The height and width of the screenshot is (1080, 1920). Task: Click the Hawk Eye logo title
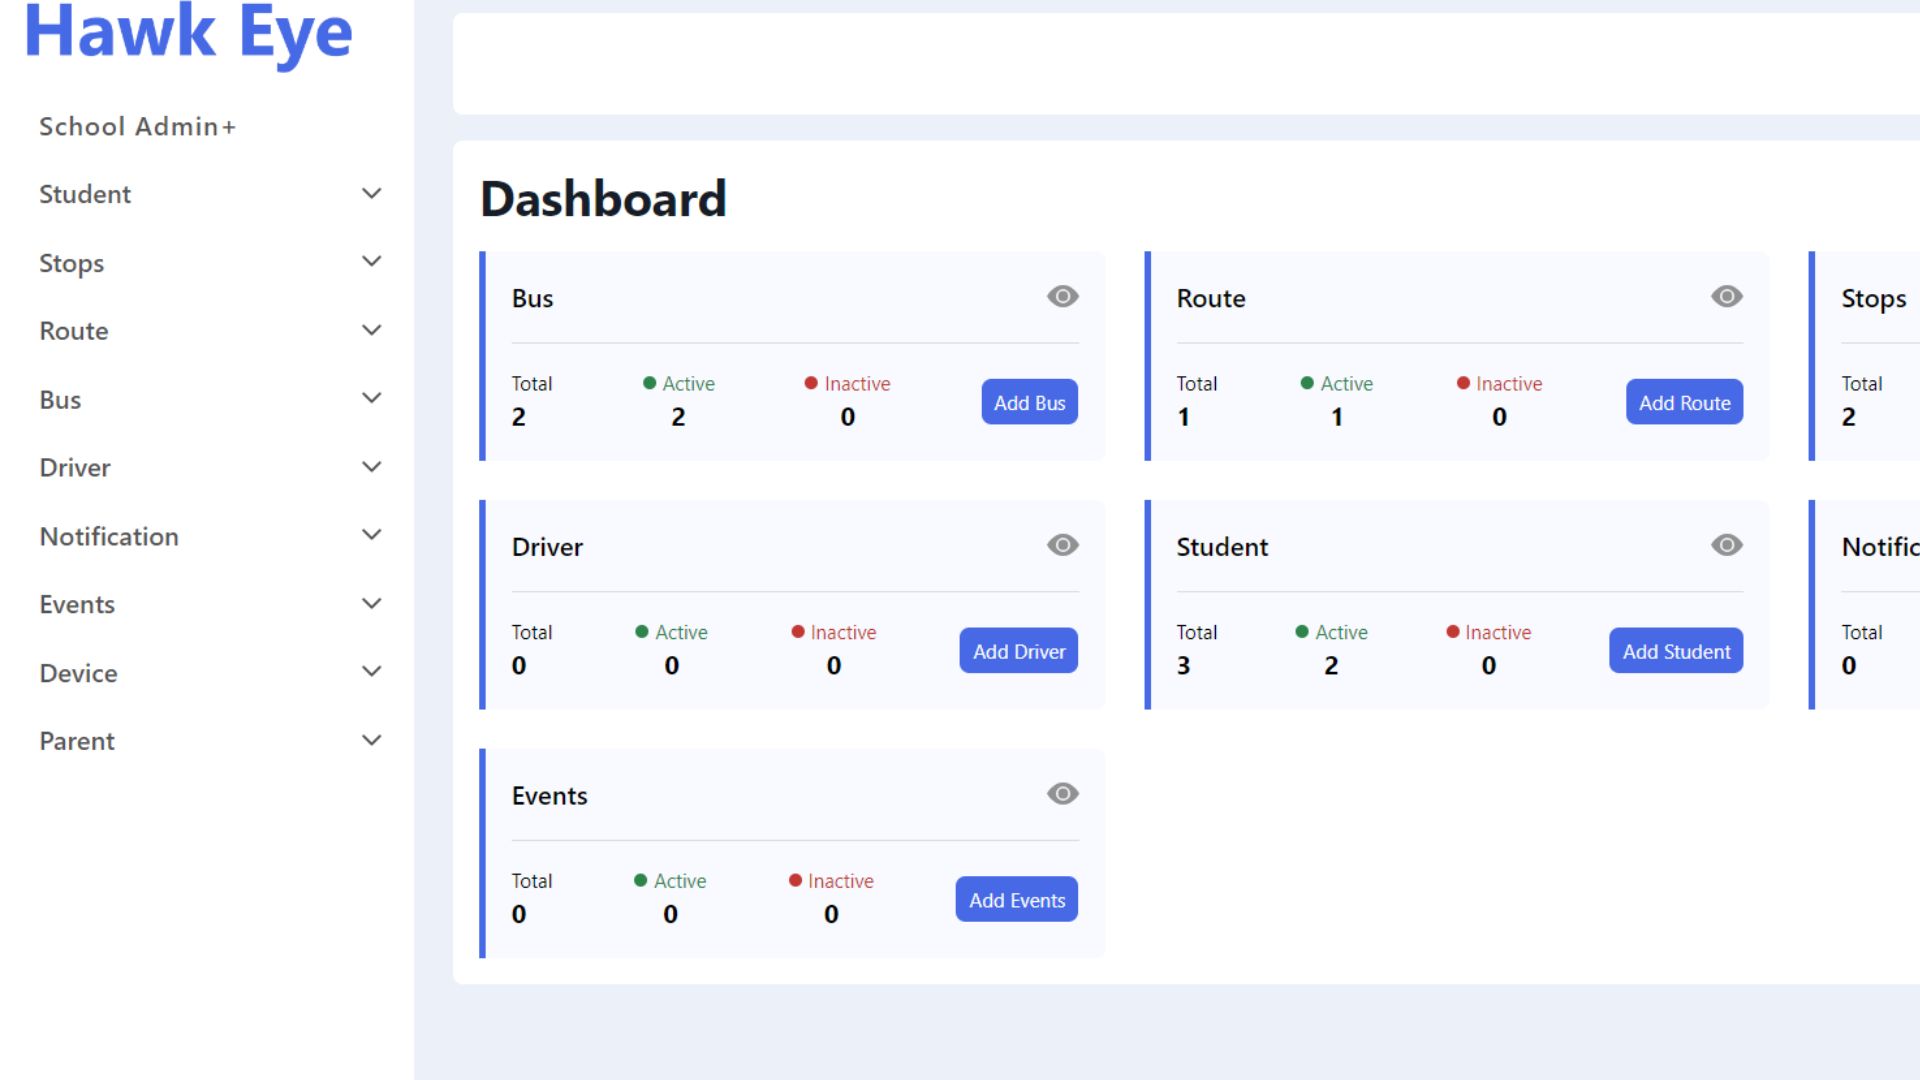[x=188, y=32]
